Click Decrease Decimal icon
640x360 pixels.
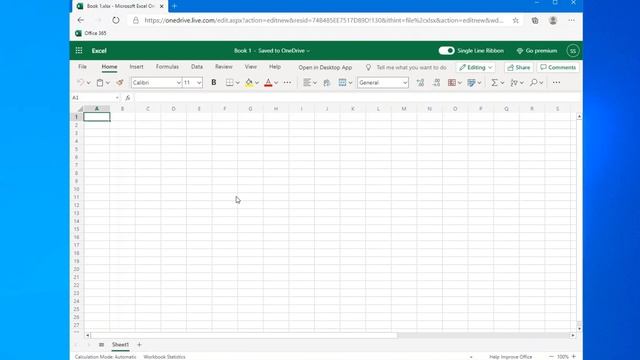click(436, 82)
